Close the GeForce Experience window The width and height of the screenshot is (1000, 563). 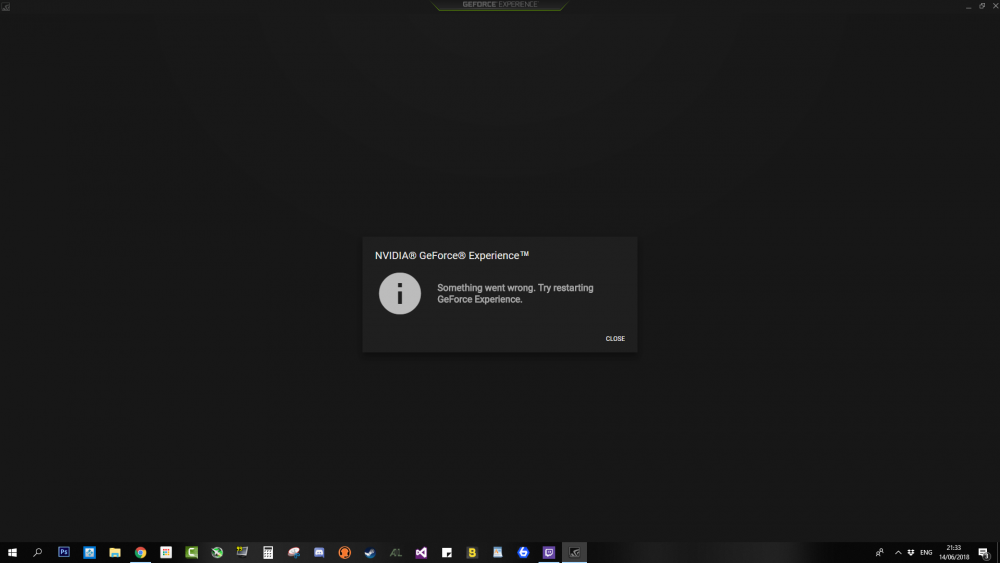click(995, 6)
